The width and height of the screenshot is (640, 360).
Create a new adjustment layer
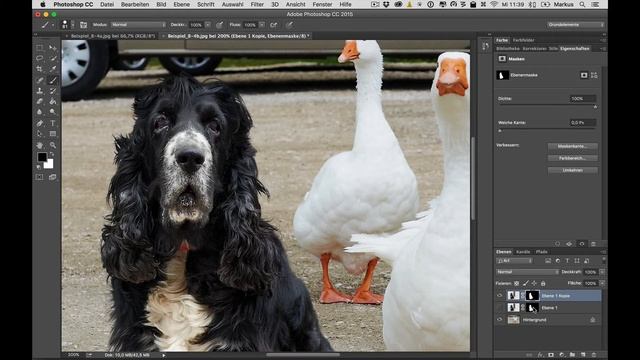pyautogui.click(x=562, y=355)
